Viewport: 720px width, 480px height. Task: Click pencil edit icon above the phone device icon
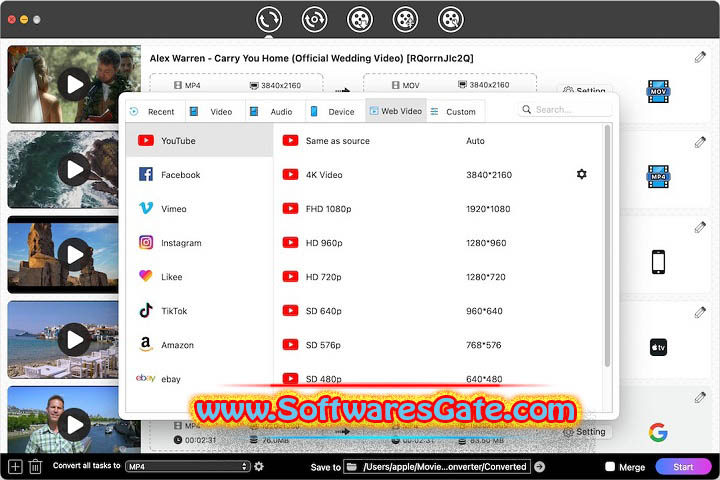point(700,227)
